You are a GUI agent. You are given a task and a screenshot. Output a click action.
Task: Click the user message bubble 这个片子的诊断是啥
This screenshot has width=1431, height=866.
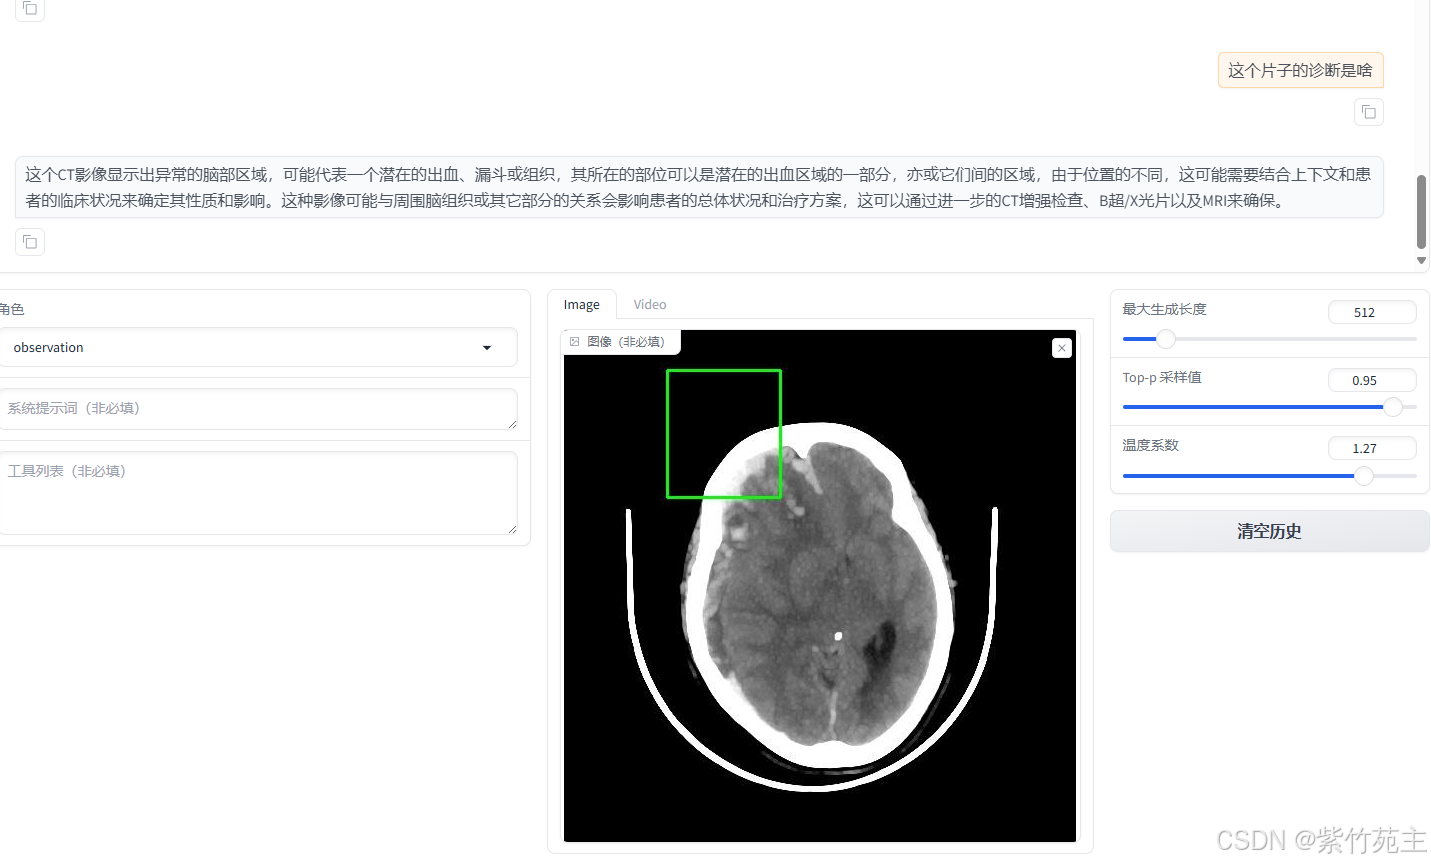point(1300,70)
